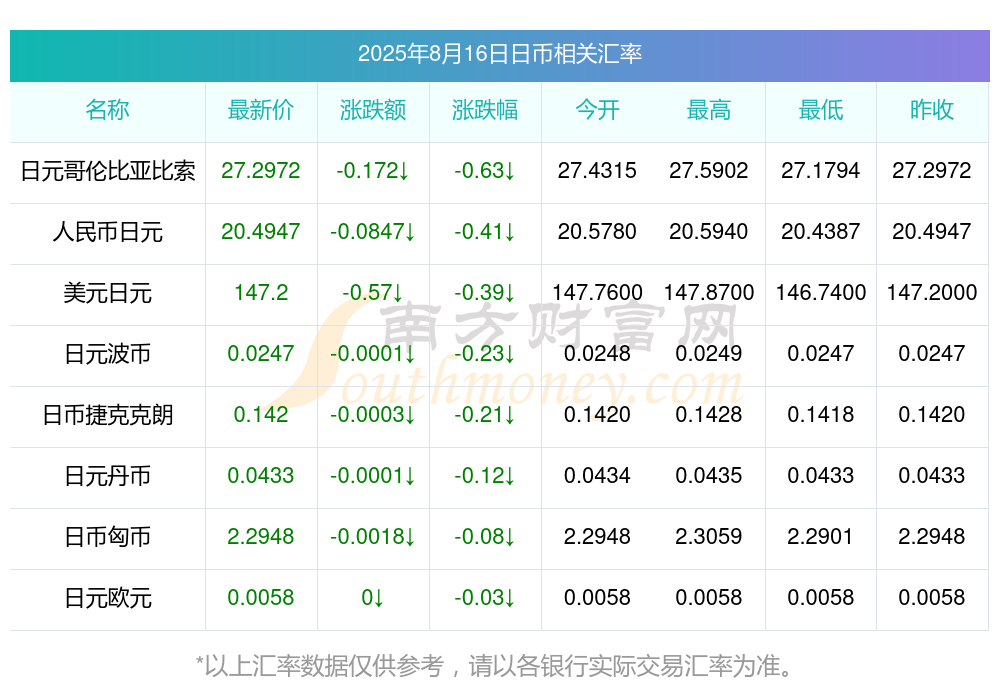Click the -0.63↓ change percent cell
Viewport: 1000px width, 698px height.
(485, 171)
